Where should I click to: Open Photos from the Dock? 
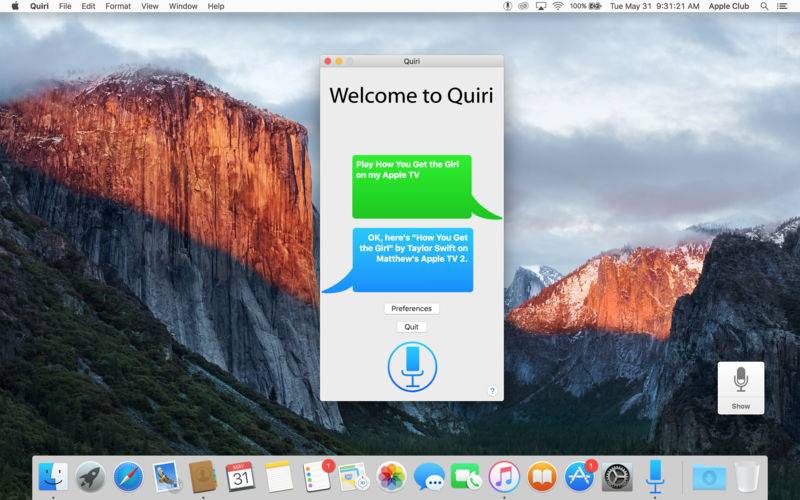pyautogui.click(x=391, y=477)
